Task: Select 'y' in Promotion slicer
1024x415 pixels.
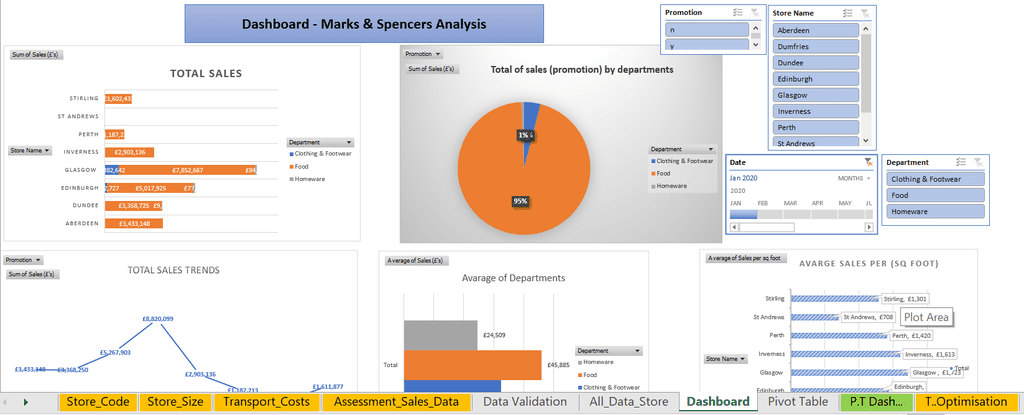Action: pos(707,45)
